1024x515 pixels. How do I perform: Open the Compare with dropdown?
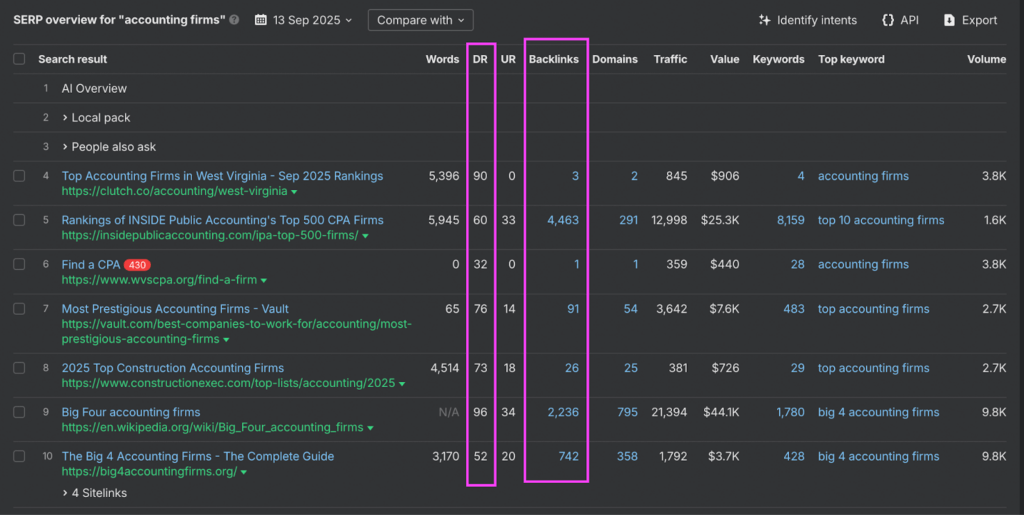coord(420,20)
